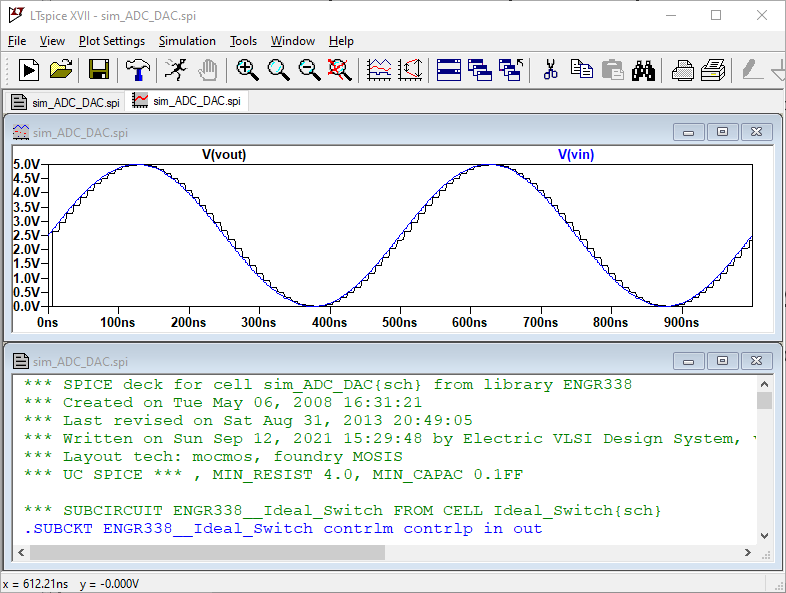This screenshot has width=786, height=593.
Task: Click the Print icon
Action: 713,70
